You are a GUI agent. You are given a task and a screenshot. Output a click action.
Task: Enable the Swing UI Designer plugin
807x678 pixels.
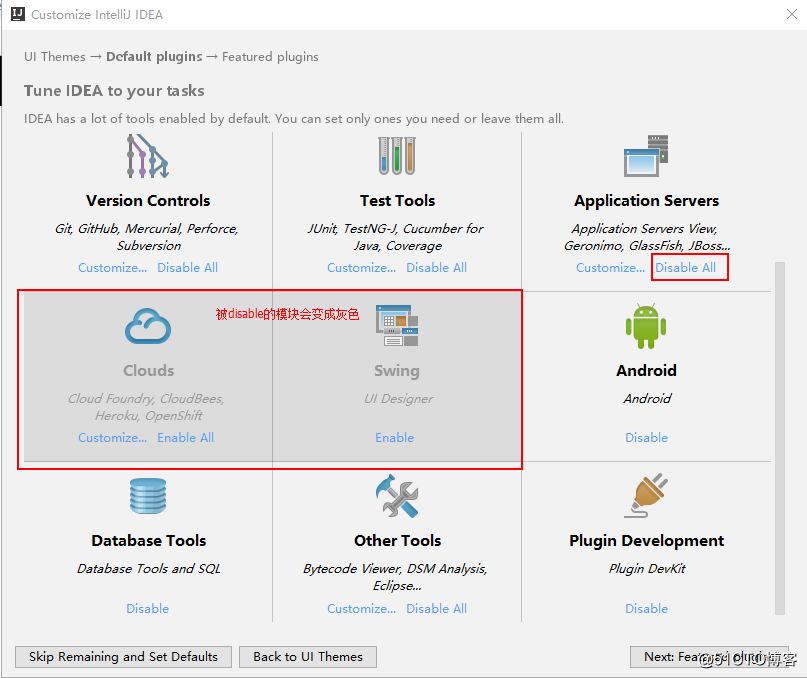pyautogui.click(x=395, y=438)
